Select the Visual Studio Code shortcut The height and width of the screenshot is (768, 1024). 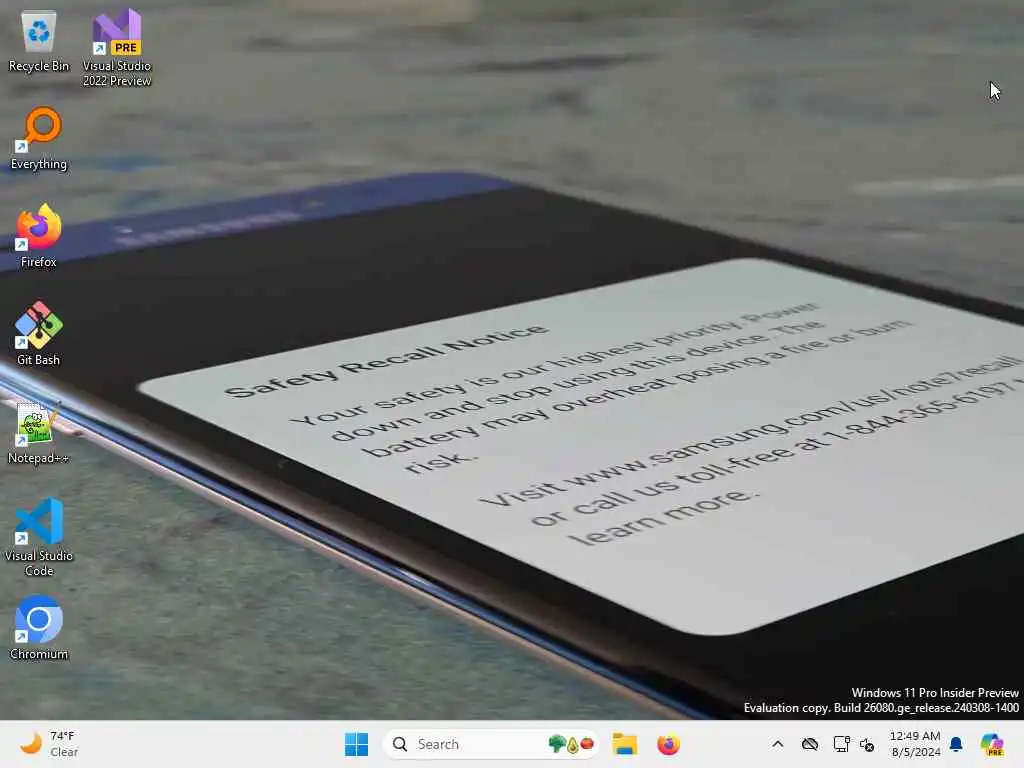(39, 537)
